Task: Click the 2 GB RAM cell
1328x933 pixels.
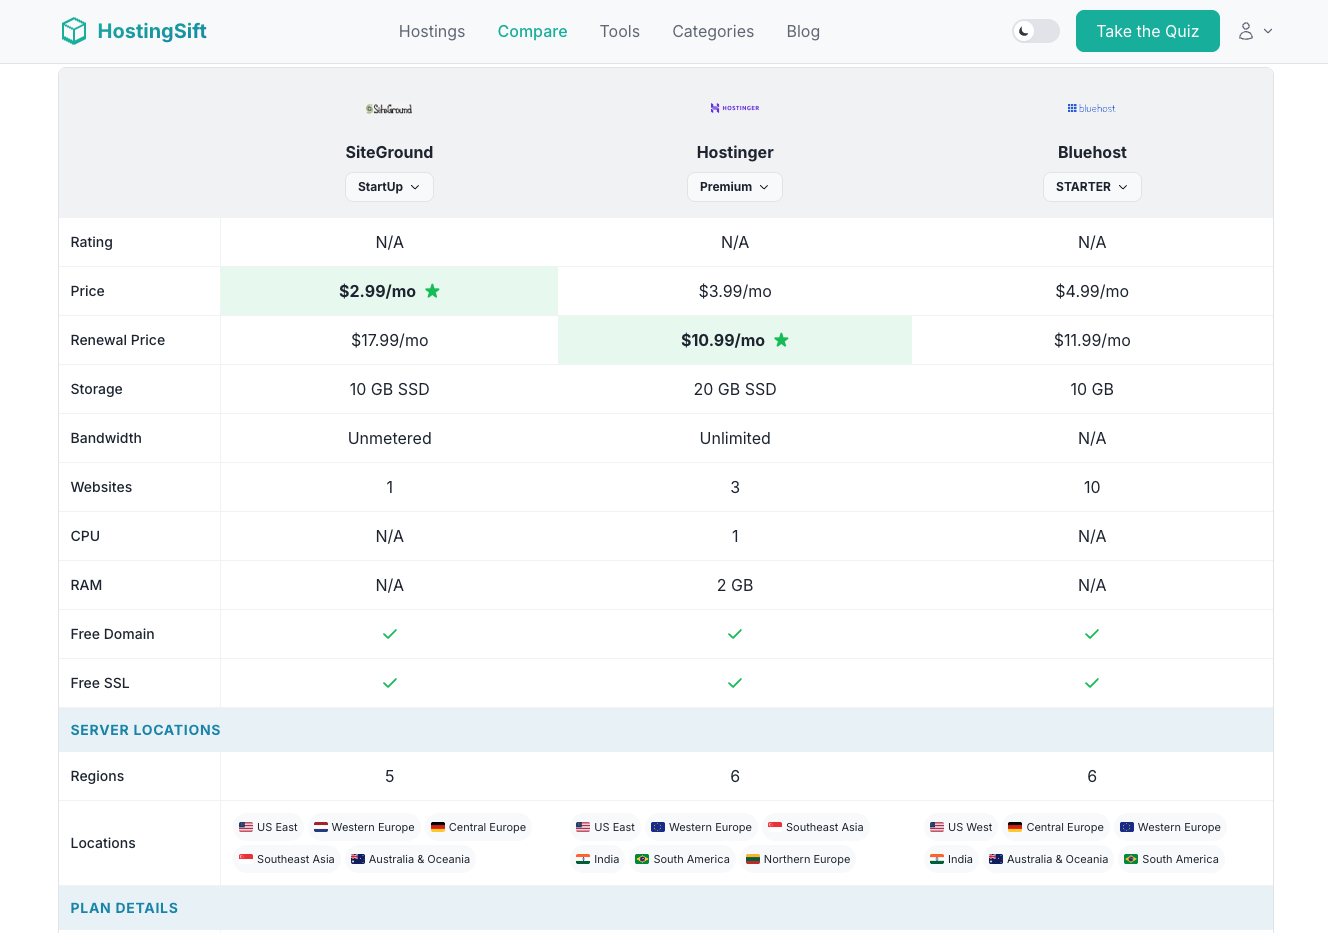Action: (x=735, y=585)
